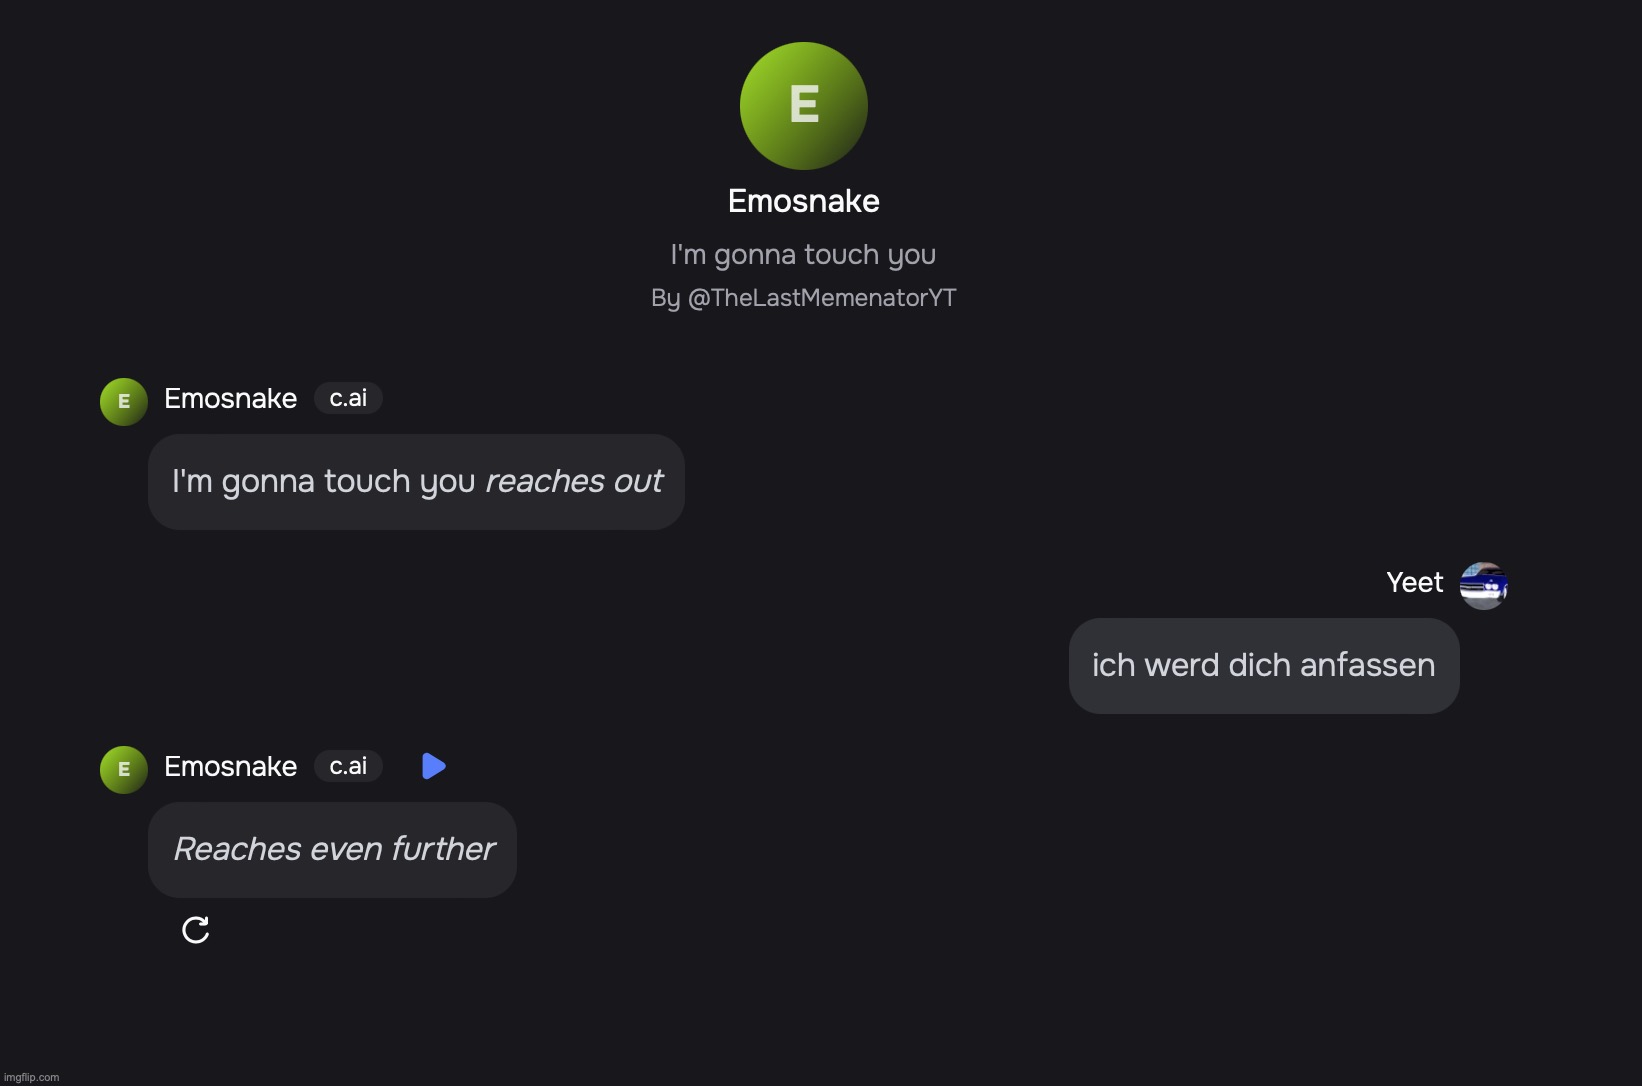
Task: Open the @TheLastMemenatorYT creator profile link
Action: coord(822,298)
